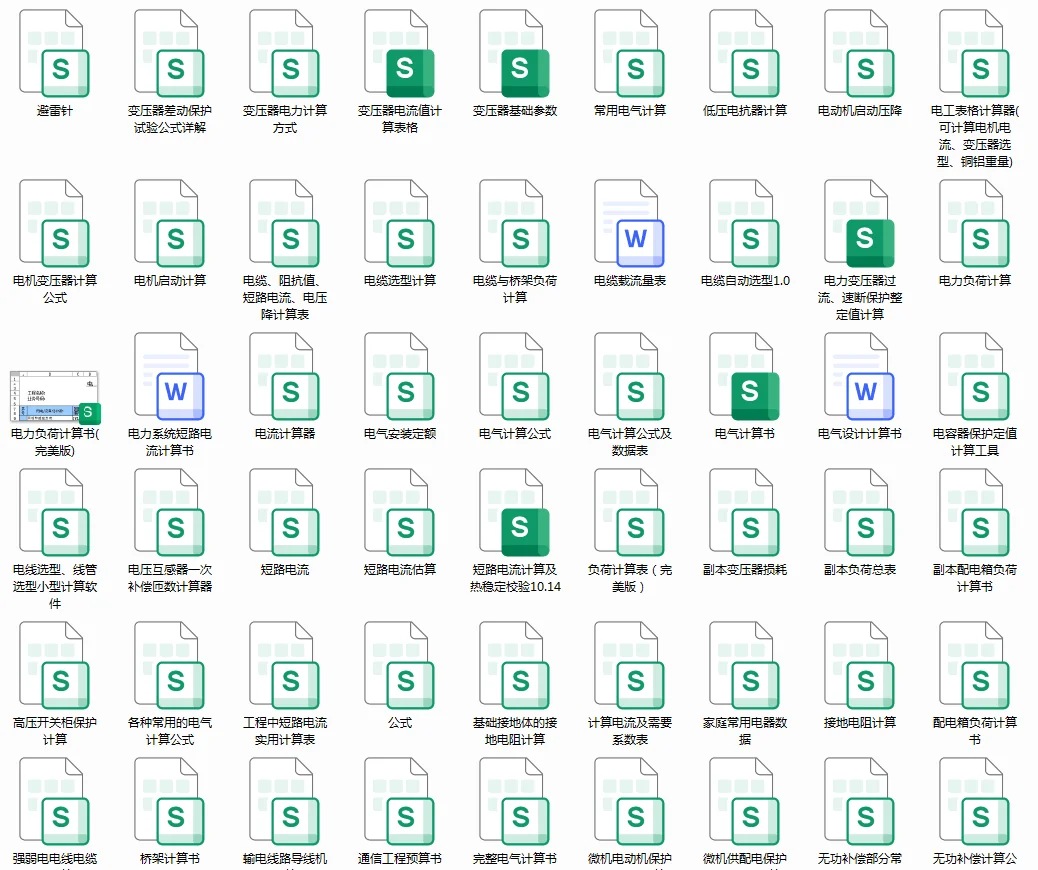Click the file name text 强弱电电线电缆

pos(54,859)
